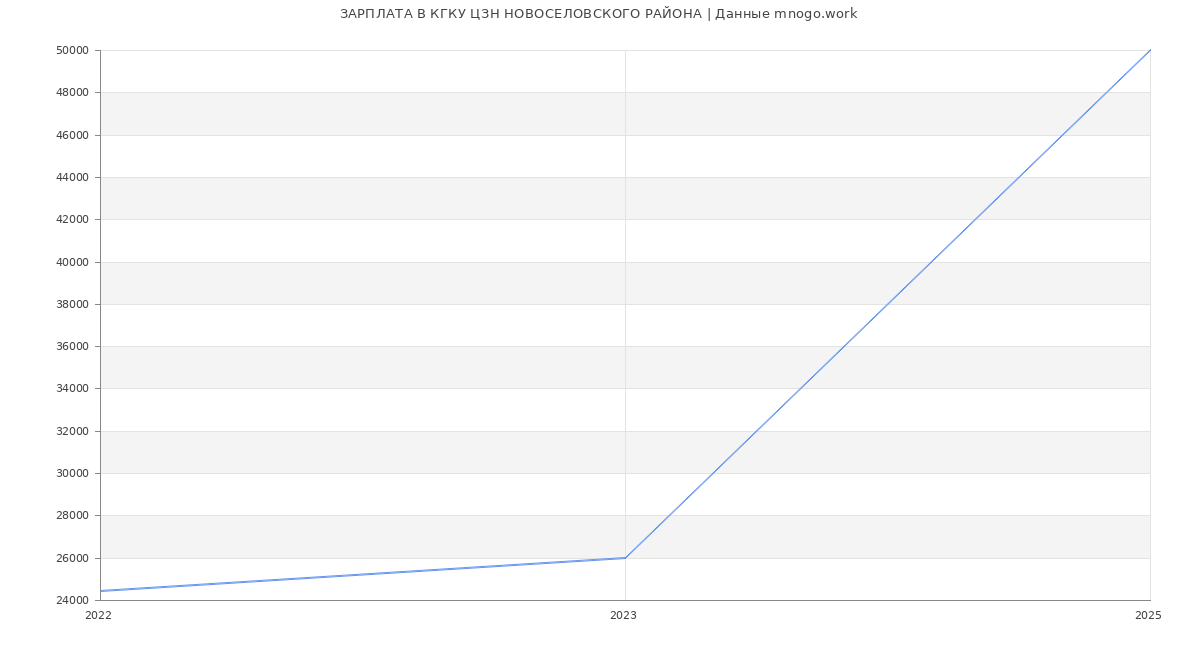Click the line's starting point at 2022
Viewport: 1200px width, 650px height.
click(x=101, y=591)
